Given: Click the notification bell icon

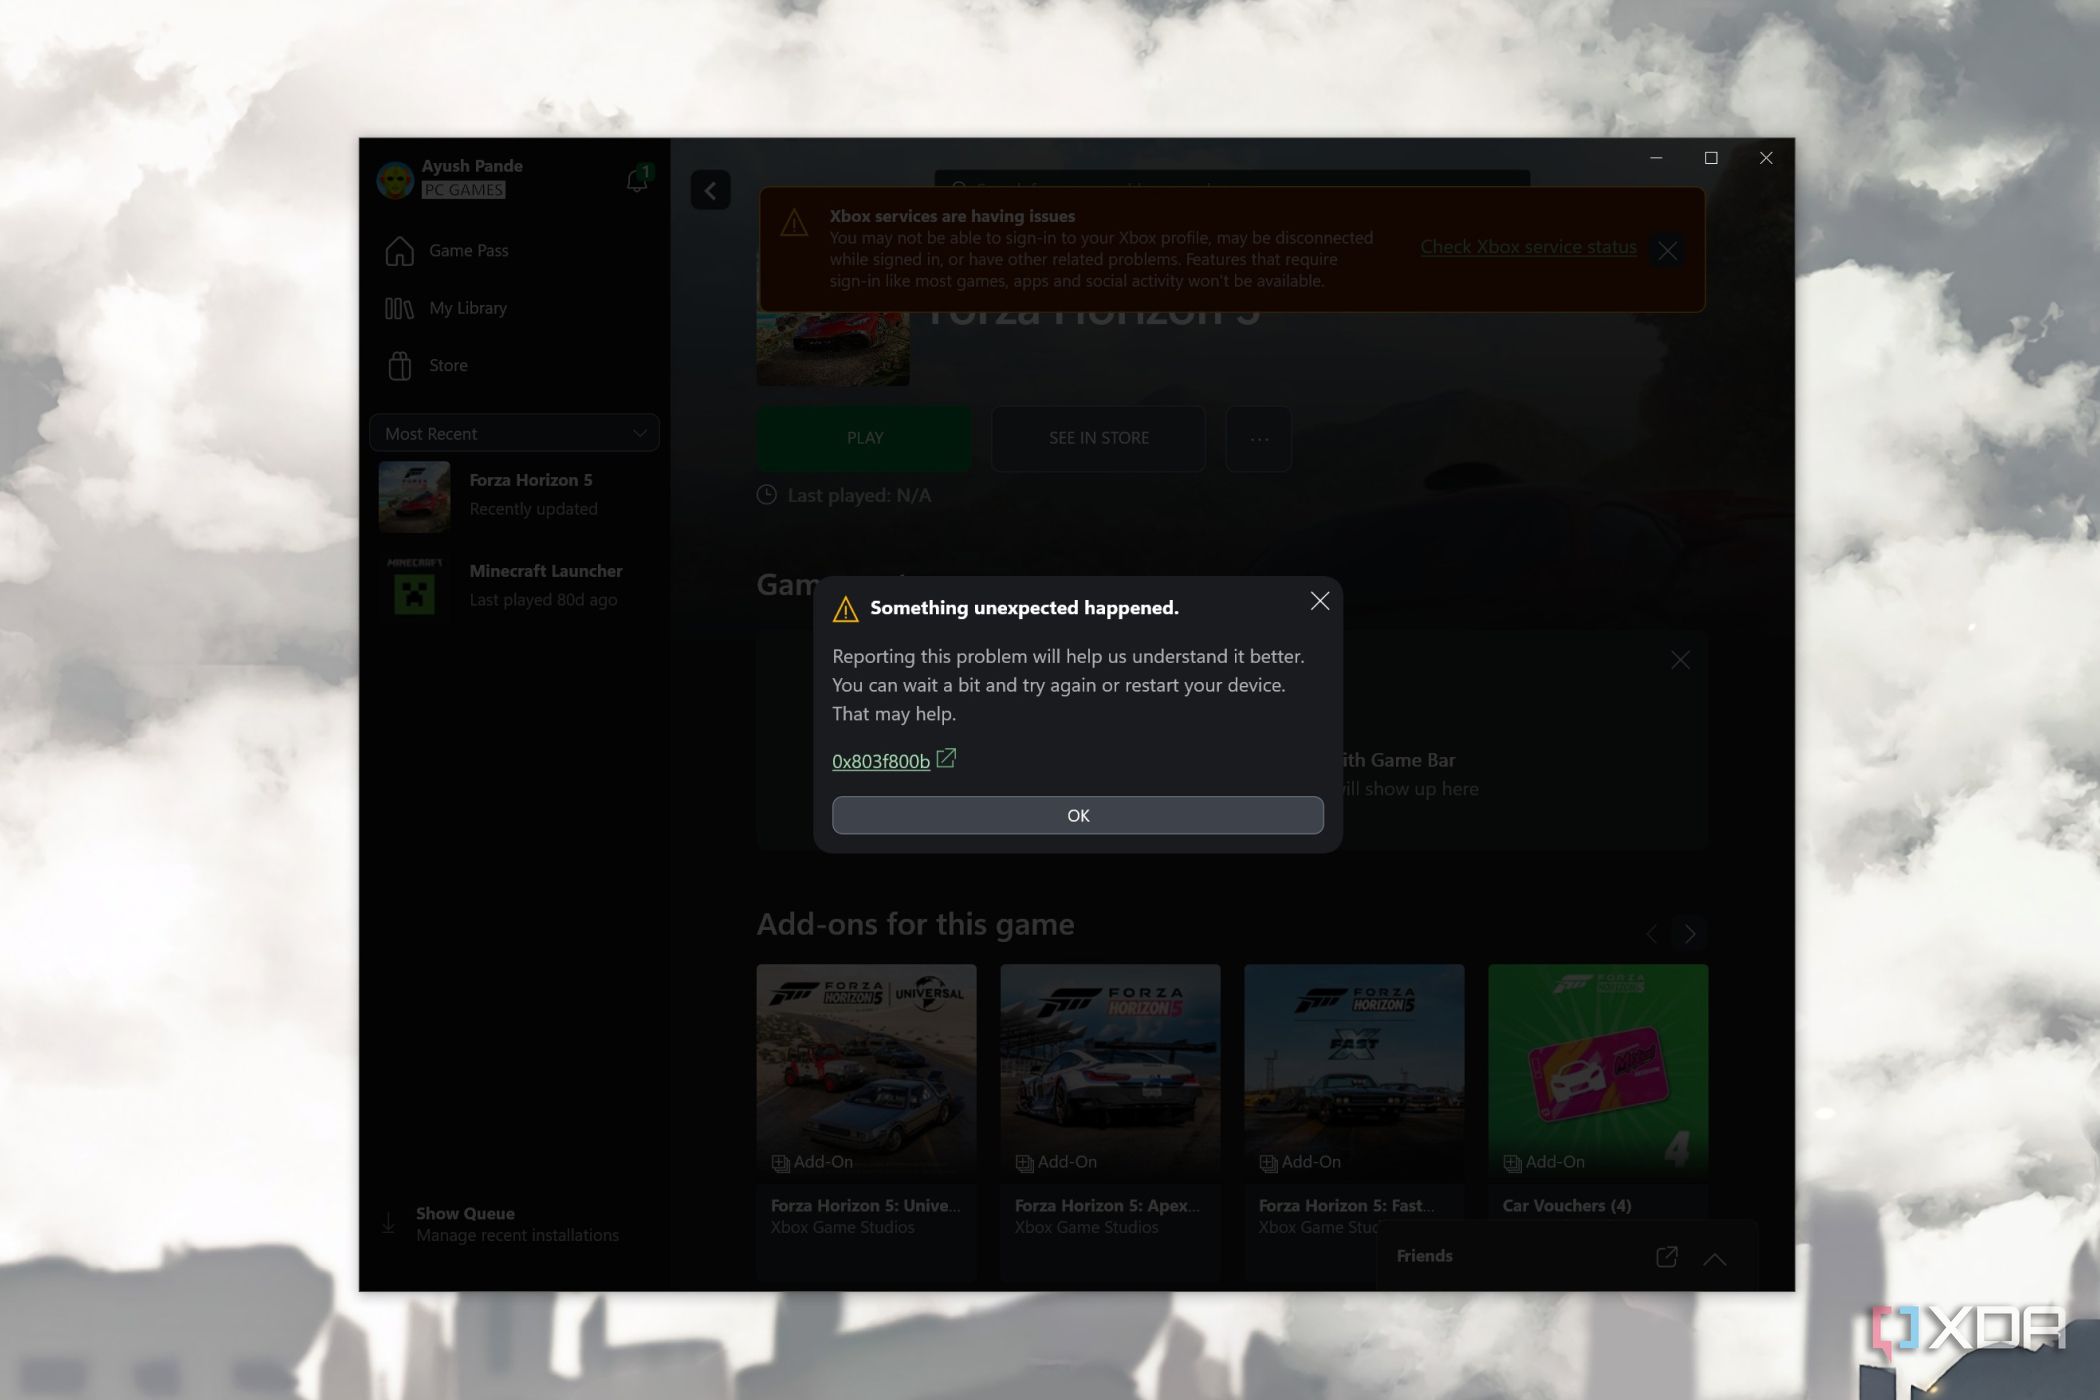Looking at the screenshot, I should pos(637,180).
